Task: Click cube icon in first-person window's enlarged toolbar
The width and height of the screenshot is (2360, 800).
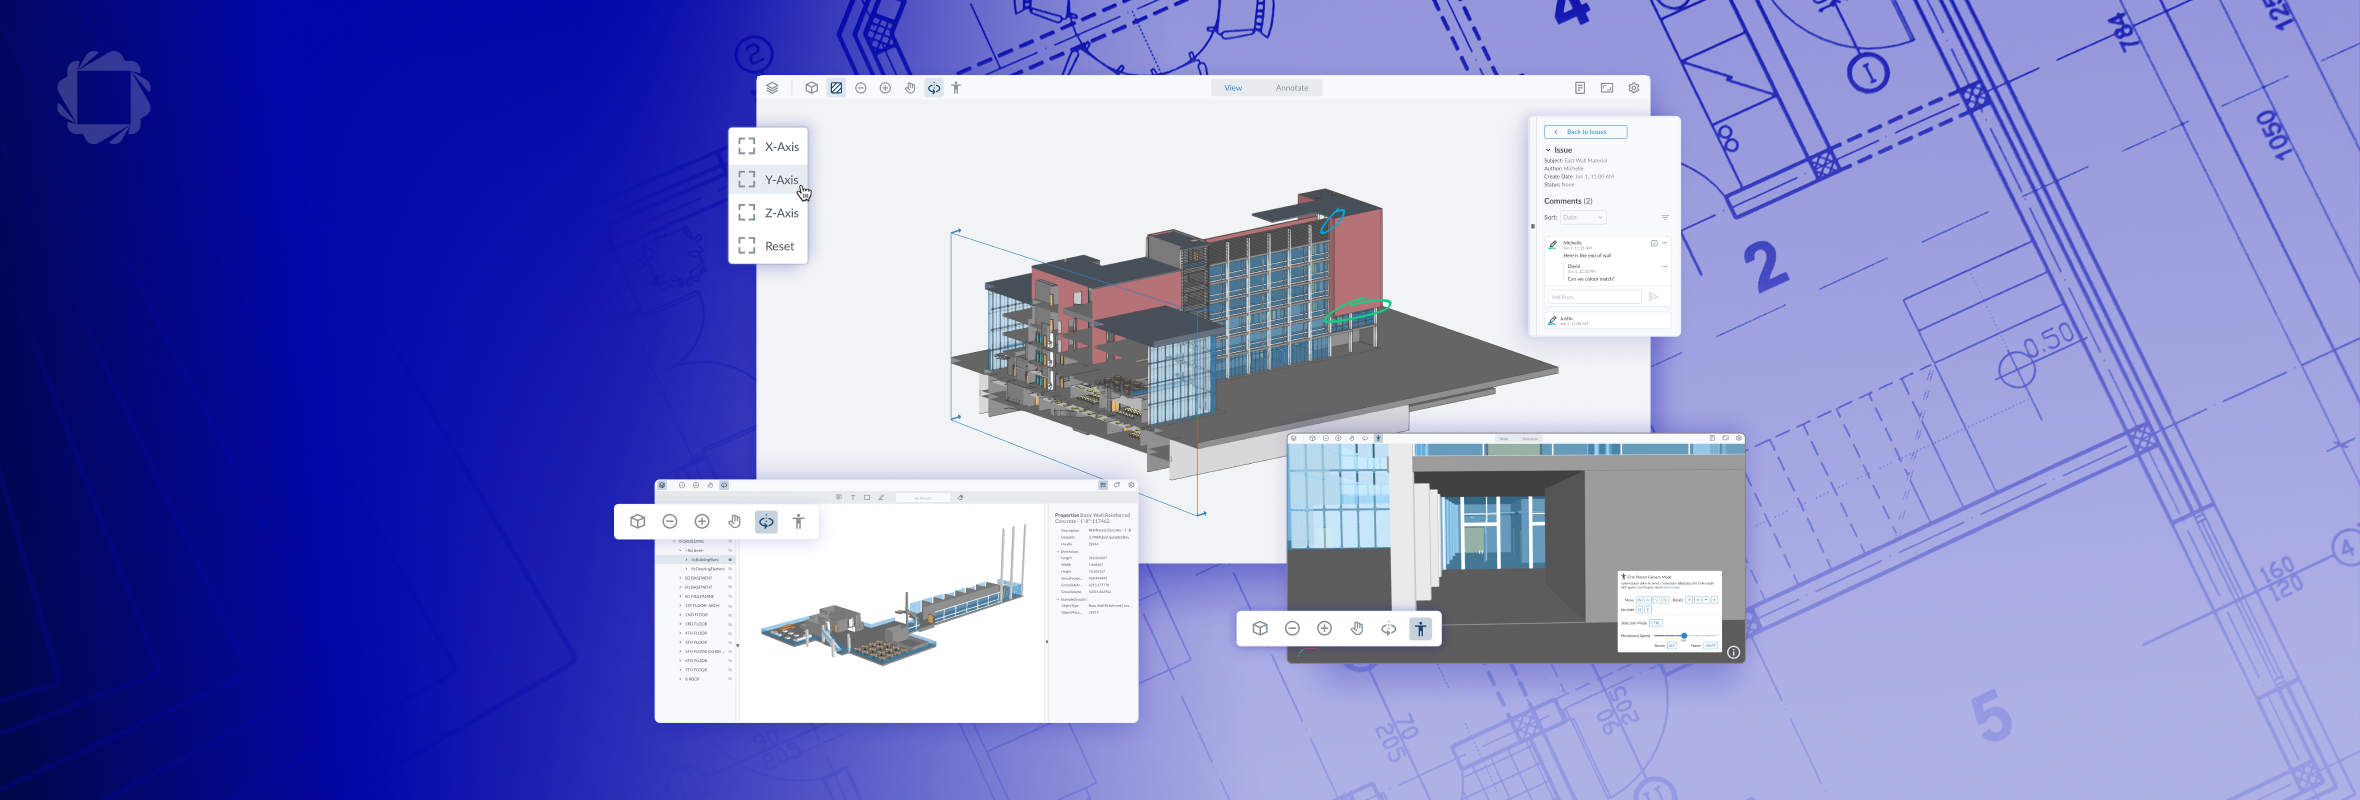Action: pos(1260,628)
